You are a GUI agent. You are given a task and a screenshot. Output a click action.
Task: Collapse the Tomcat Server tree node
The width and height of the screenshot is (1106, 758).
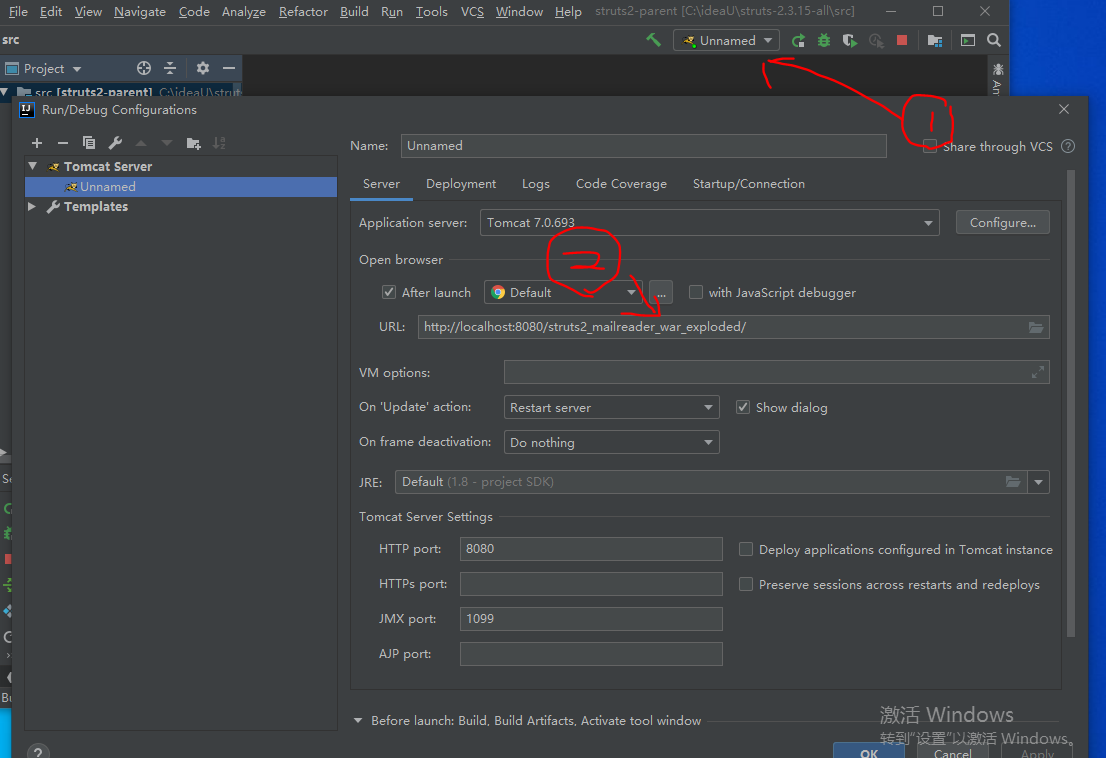(32, 166)
